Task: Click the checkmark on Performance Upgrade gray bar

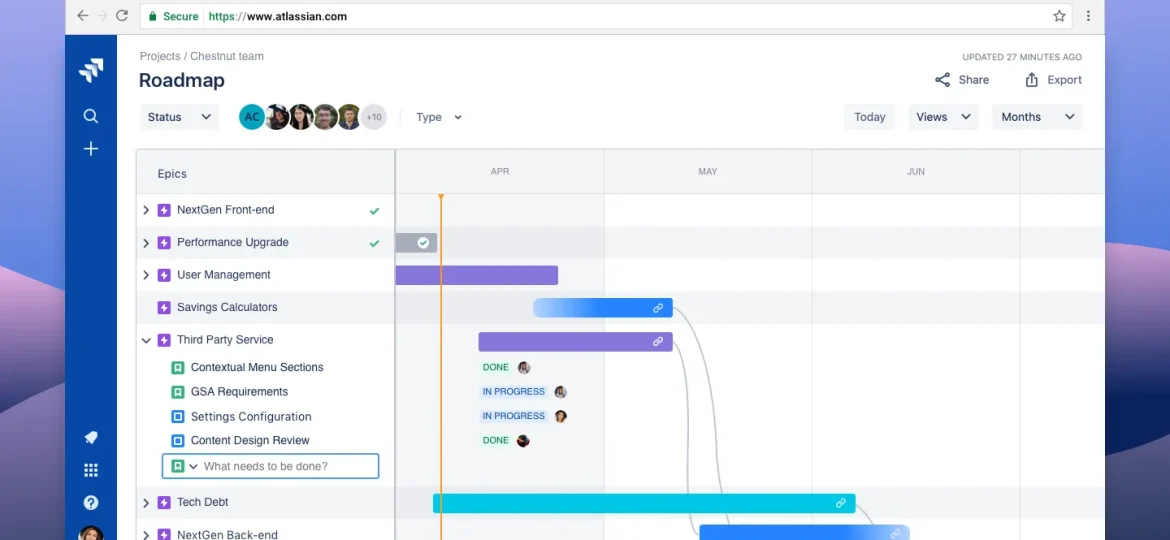Action: [423, 242]
